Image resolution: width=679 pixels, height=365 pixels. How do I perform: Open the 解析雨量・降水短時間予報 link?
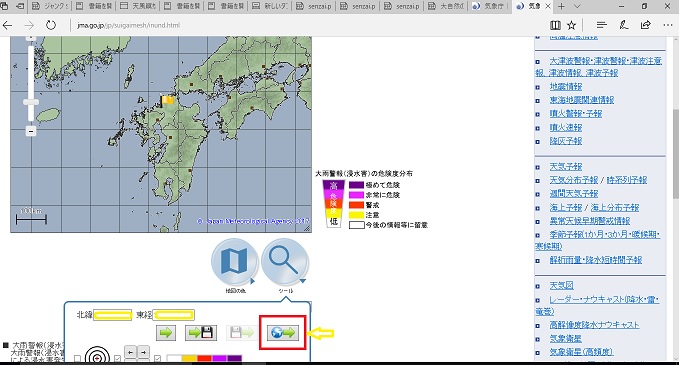coord(596,260)
